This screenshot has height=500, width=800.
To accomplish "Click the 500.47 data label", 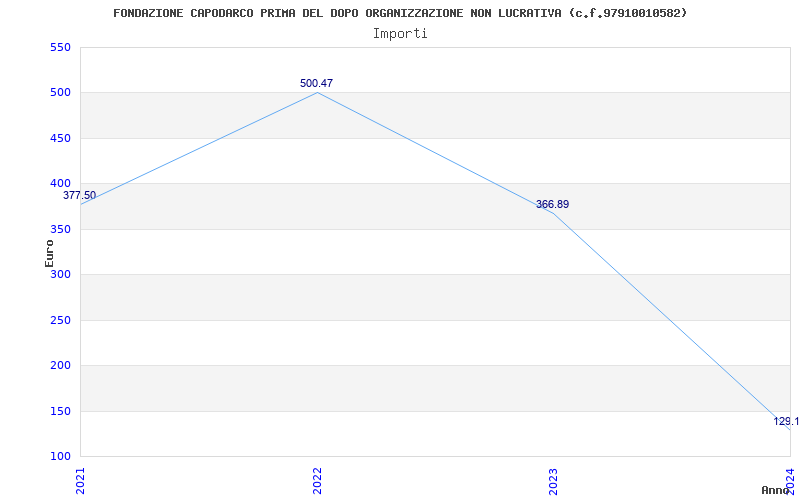I will coord(316,83).
